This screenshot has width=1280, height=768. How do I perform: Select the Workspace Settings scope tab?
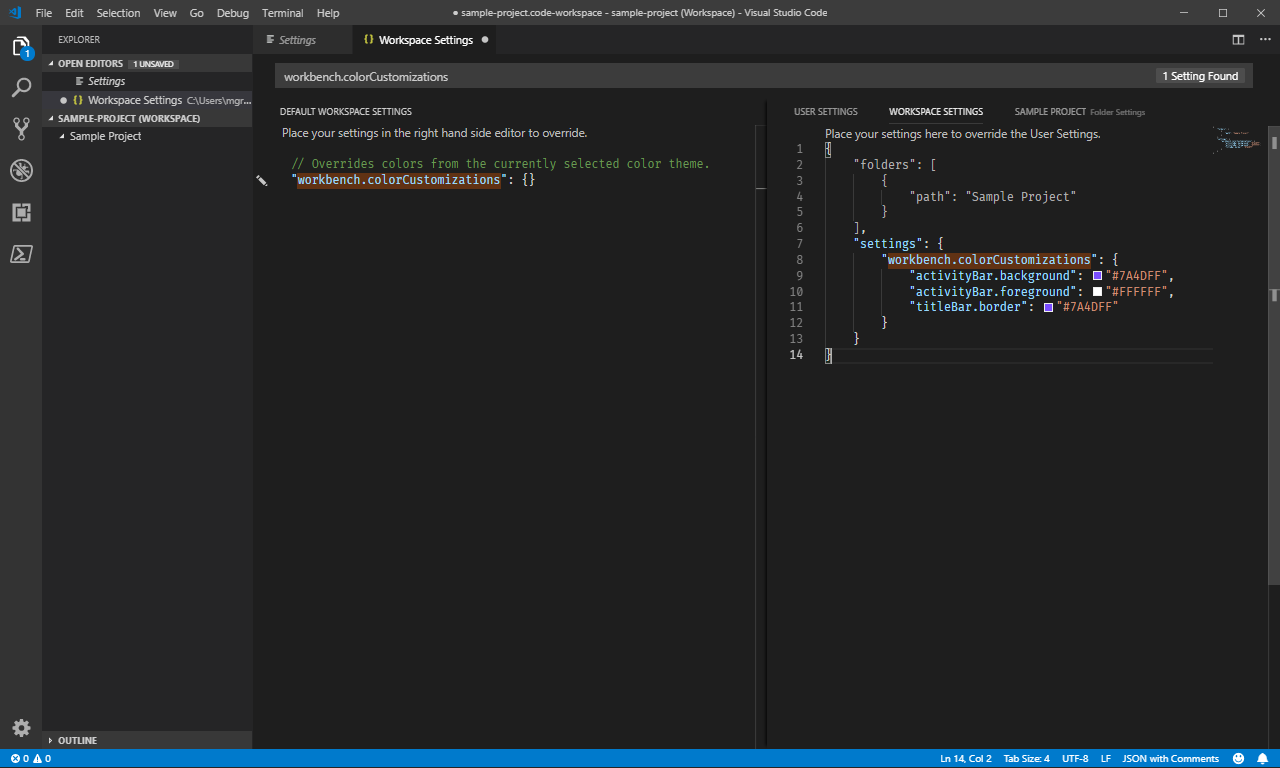click(x=936, y=112)
